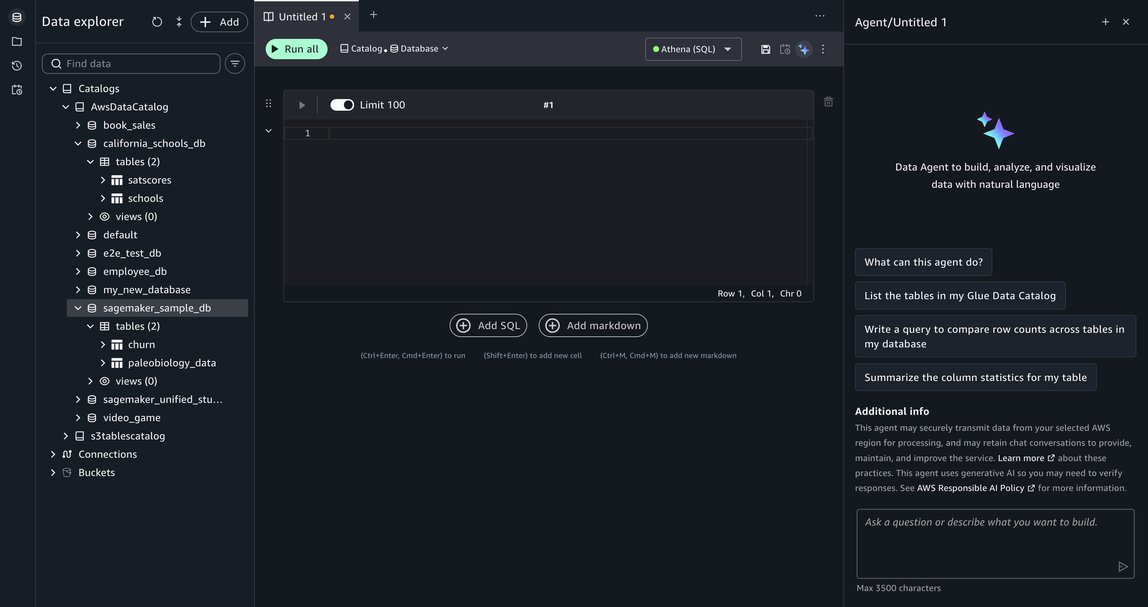Expand views (0) under california_schools_db
Viewport: 1148px width, 607px height.
click(90, 217)
